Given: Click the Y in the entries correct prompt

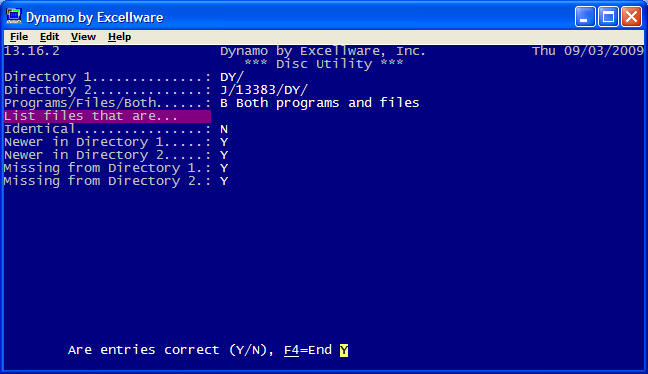Looking at the screenshot, I should [344, 350].
